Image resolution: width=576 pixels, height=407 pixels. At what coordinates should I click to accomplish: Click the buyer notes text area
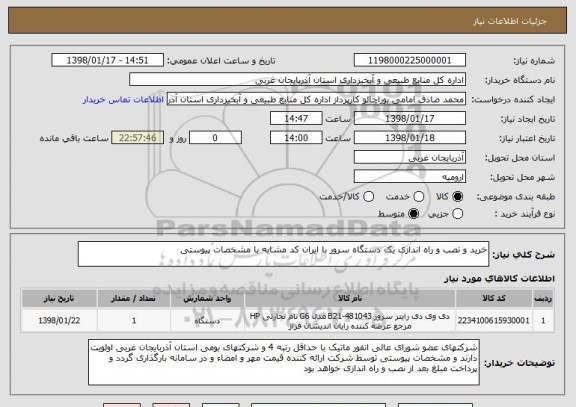pos(284,362)
